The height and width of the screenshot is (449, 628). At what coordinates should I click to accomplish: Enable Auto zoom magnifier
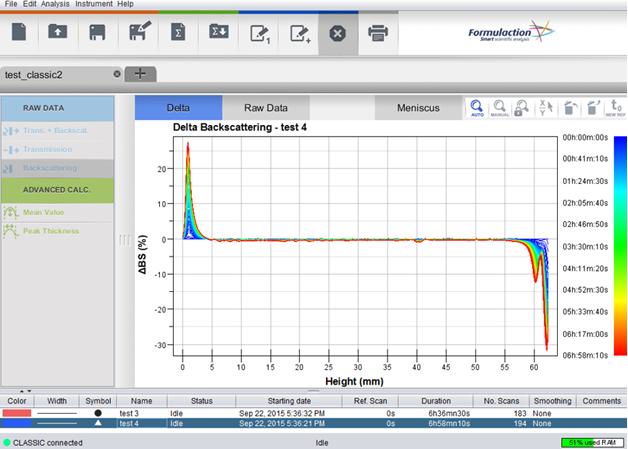pos(477,108)
